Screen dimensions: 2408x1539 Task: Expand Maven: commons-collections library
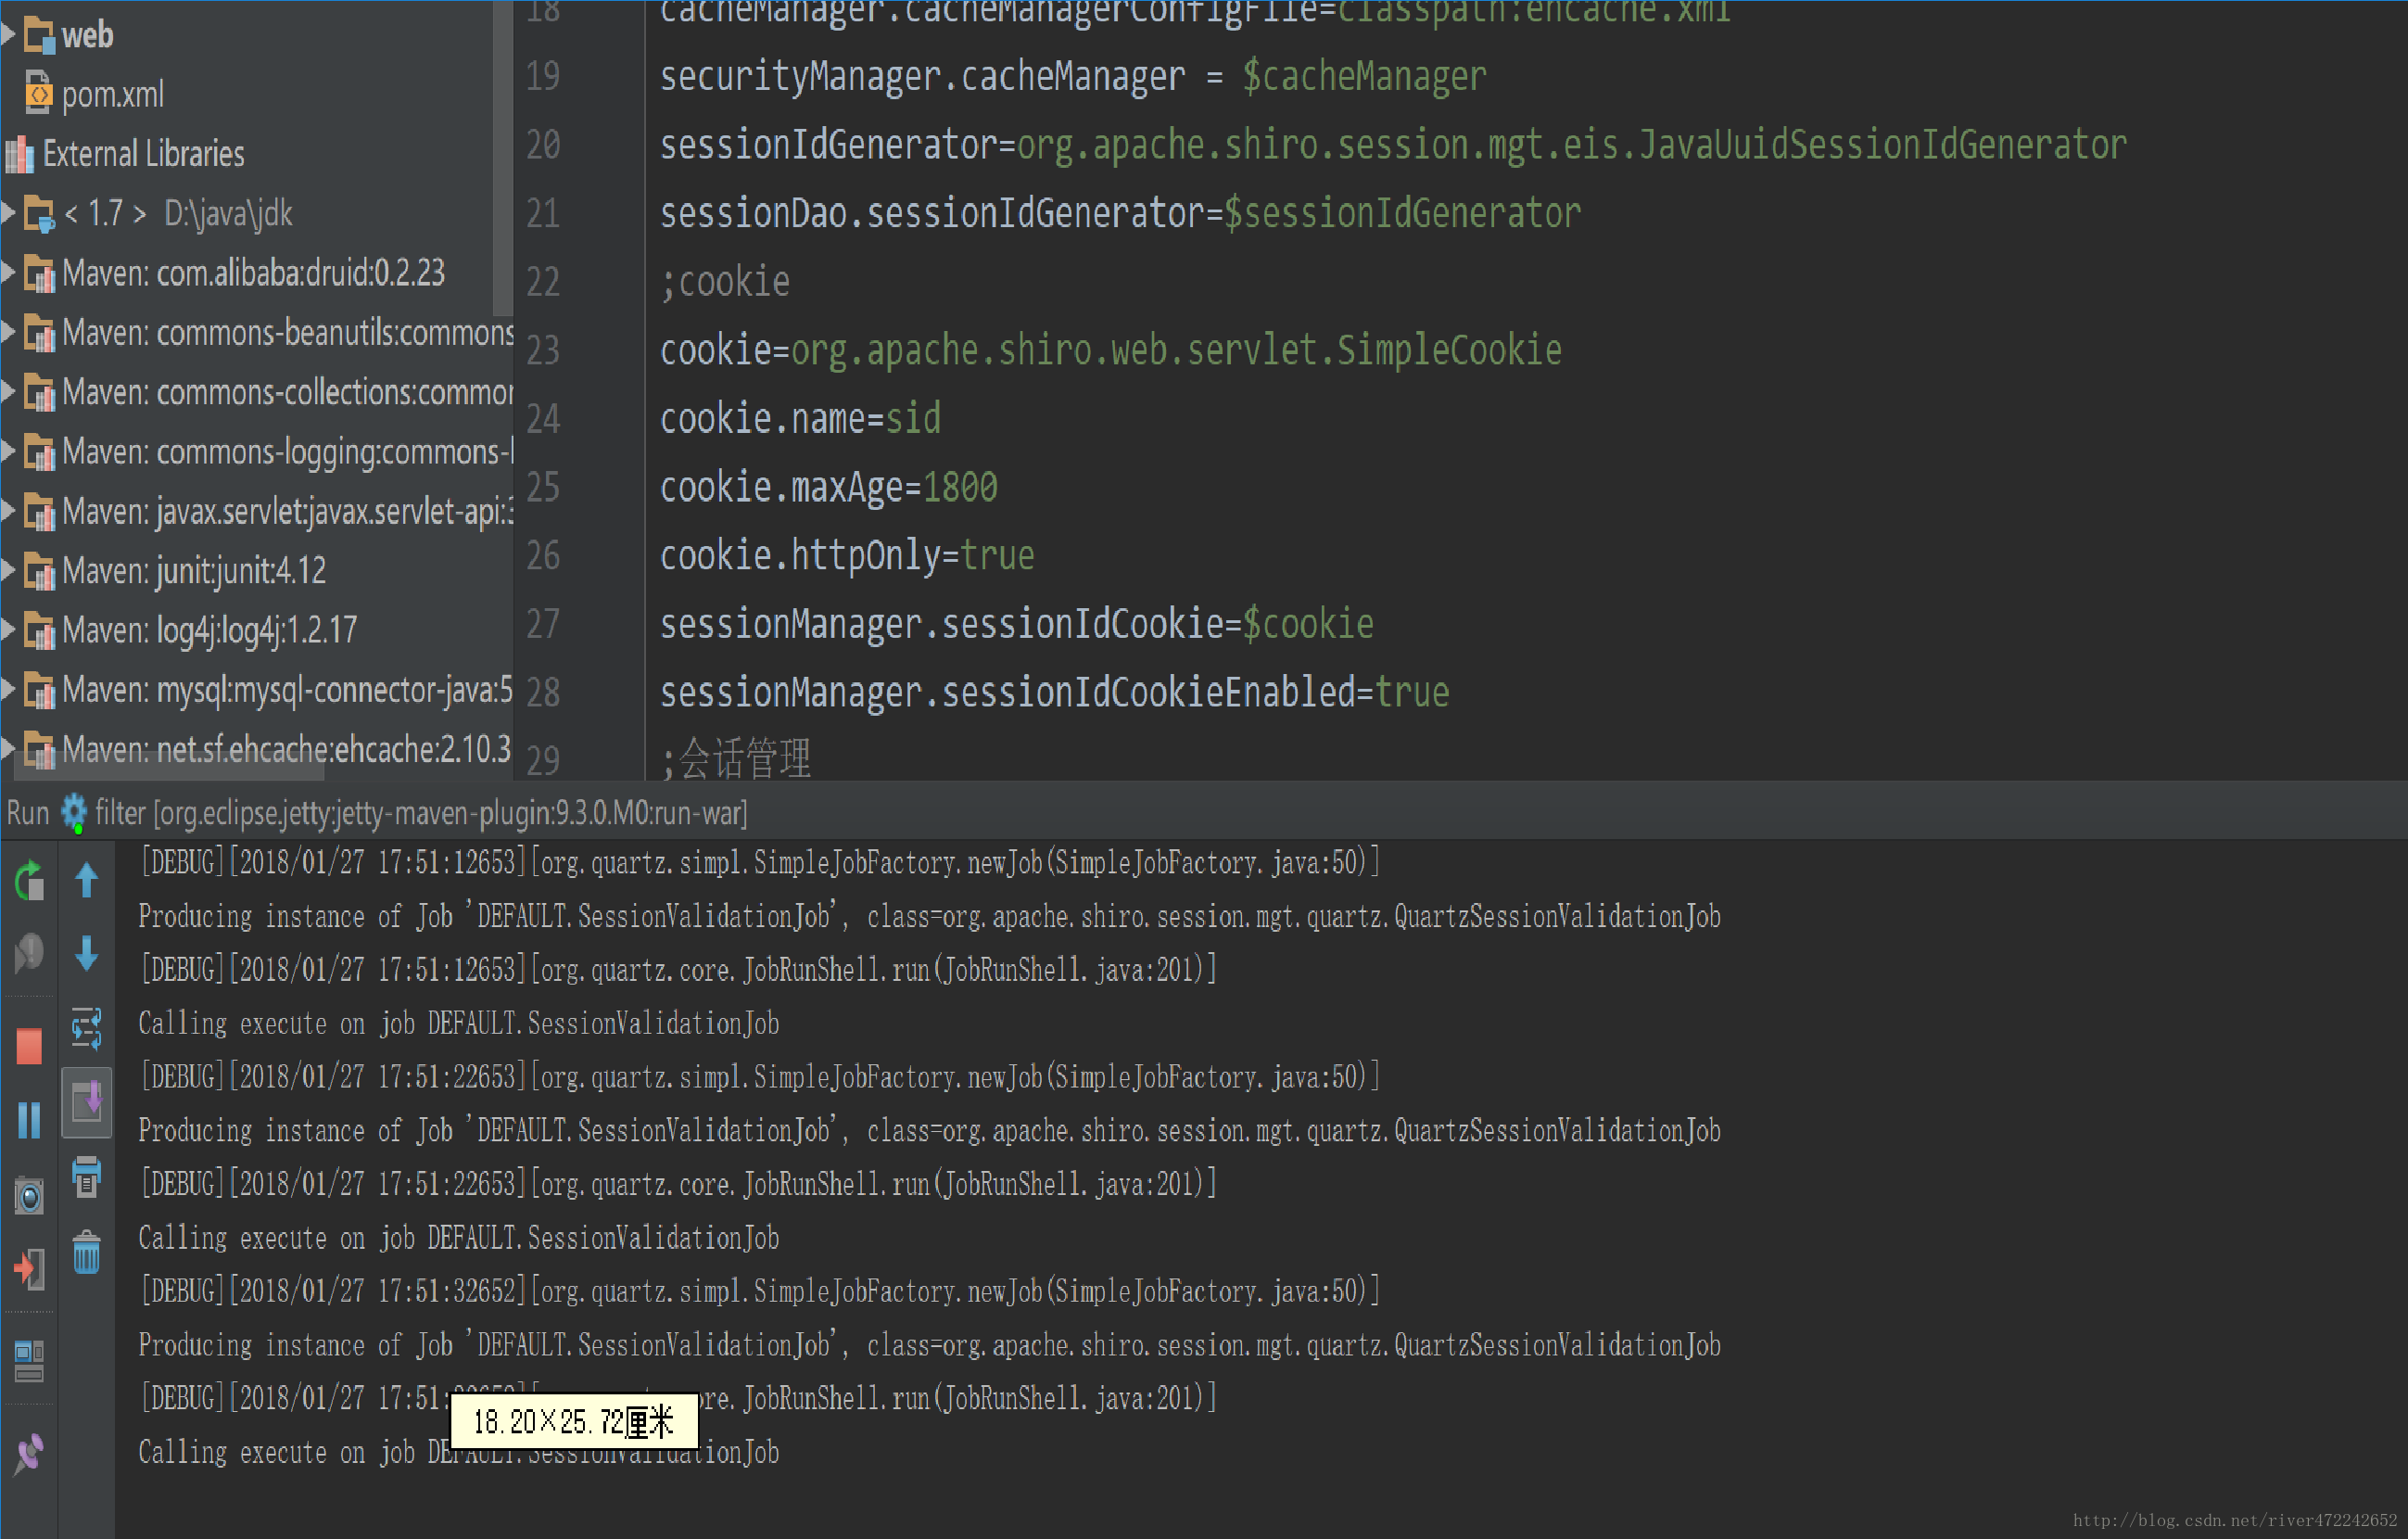pos(8,392)
